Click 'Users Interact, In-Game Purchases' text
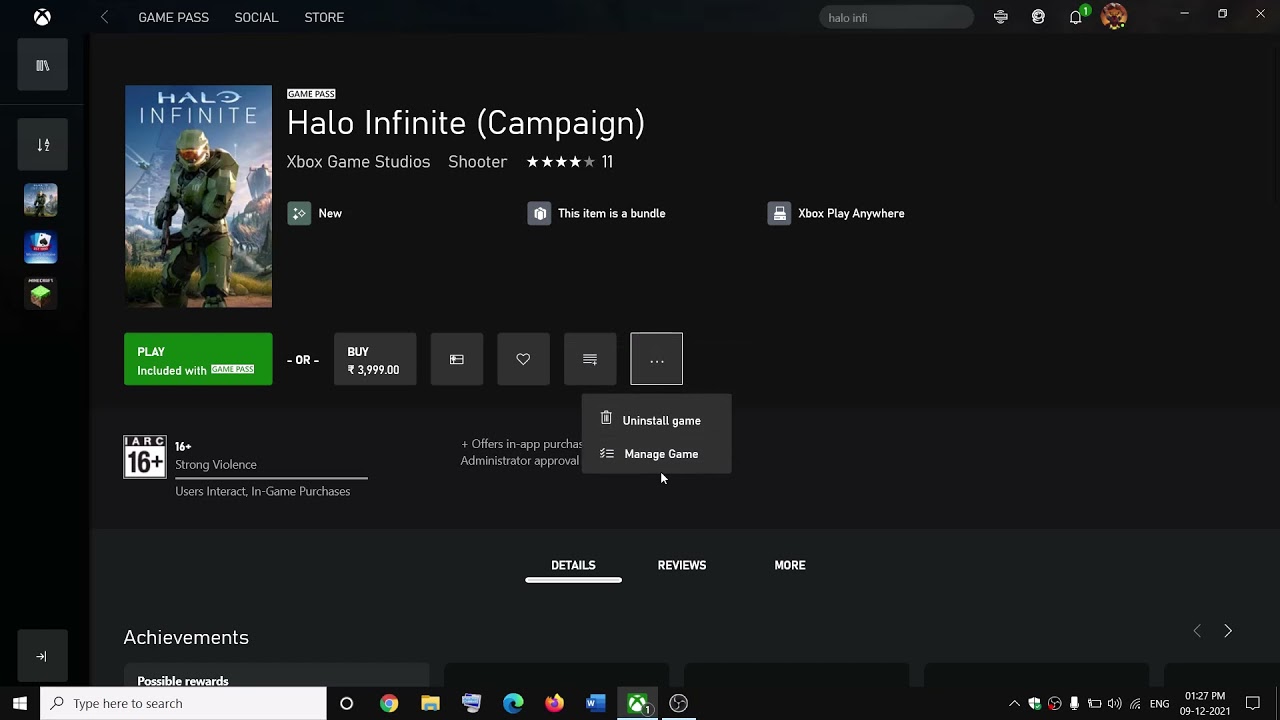 (x=263, y=491)
